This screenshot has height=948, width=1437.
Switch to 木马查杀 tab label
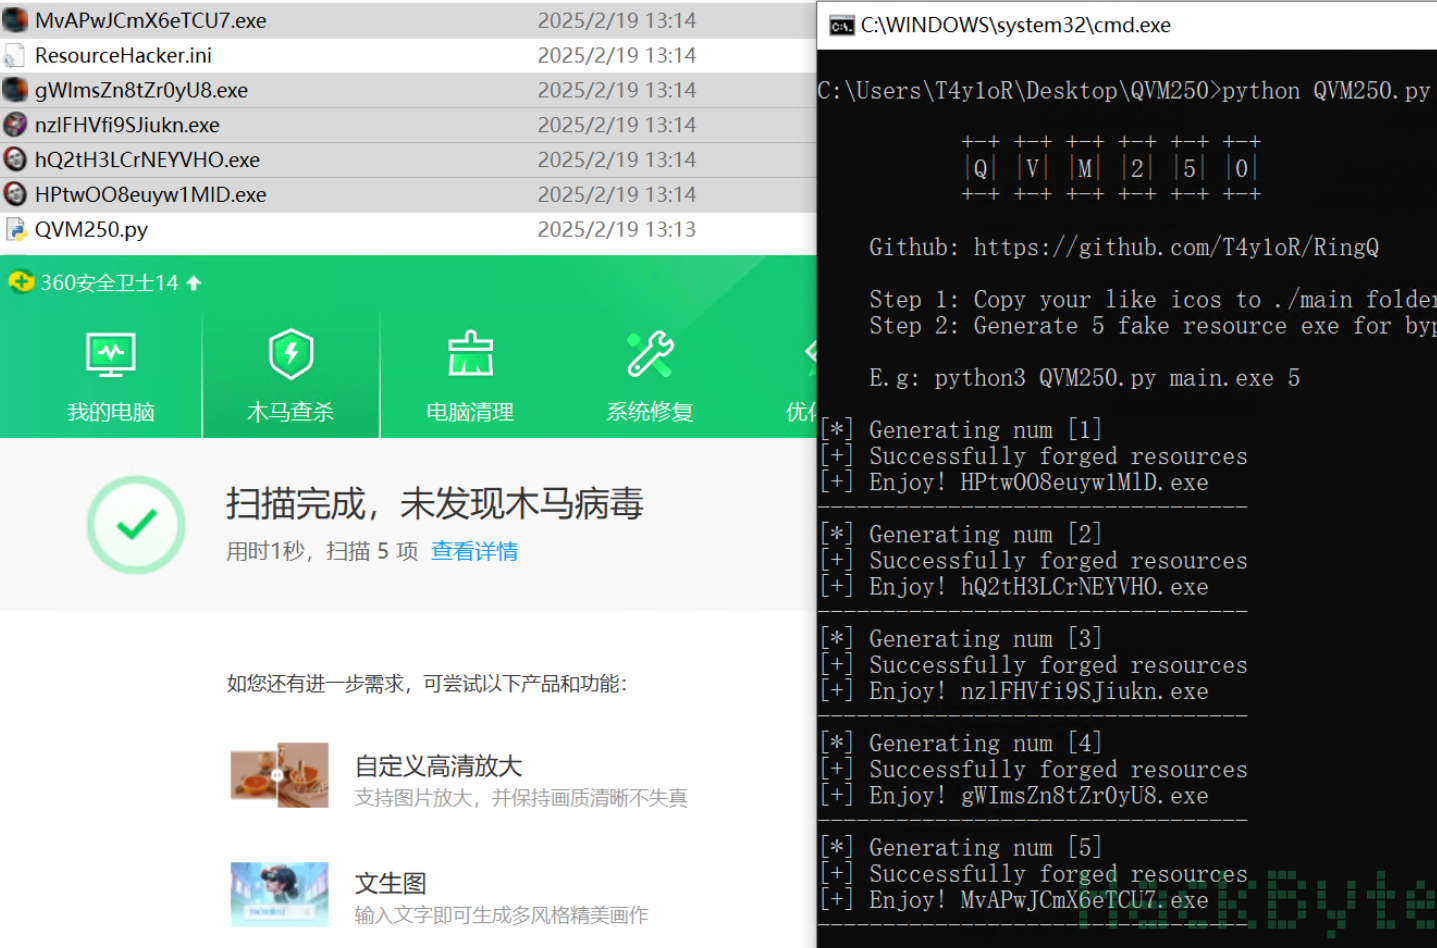click(290, 412)
